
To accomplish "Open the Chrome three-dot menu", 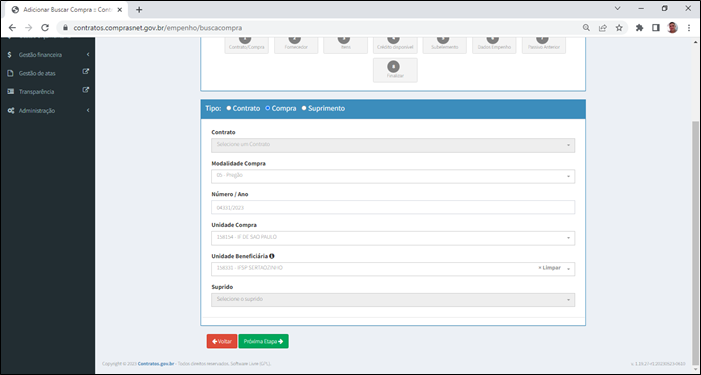I will [x=689, y=28].
